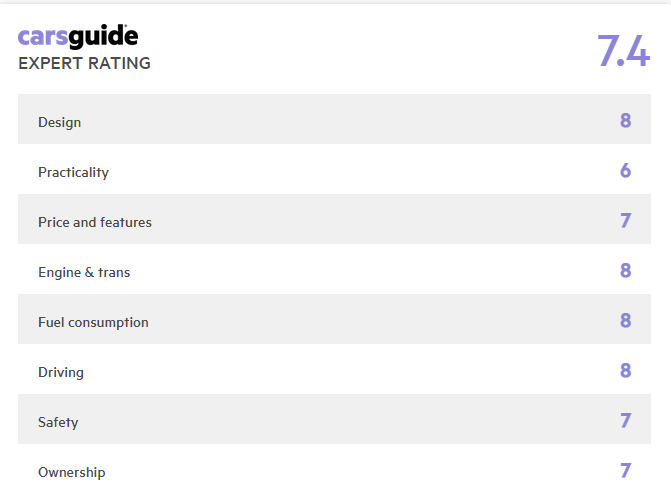671x492 pixels.
Task: Open the Engine & trans row
Action: [x=334, y=269]
